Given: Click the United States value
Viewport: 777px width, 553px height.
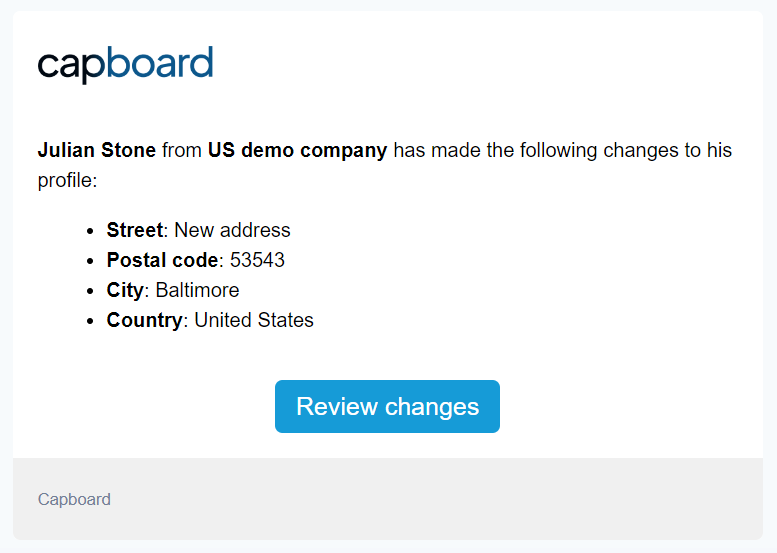Looking at the screenshot, I should click(x=254, y=320).
